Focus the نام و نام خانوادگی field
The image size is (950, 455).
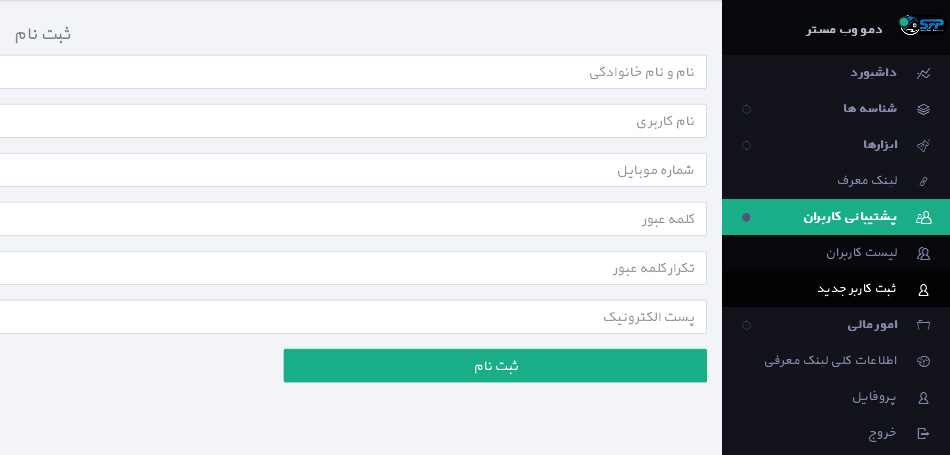(x=353, y=72)
